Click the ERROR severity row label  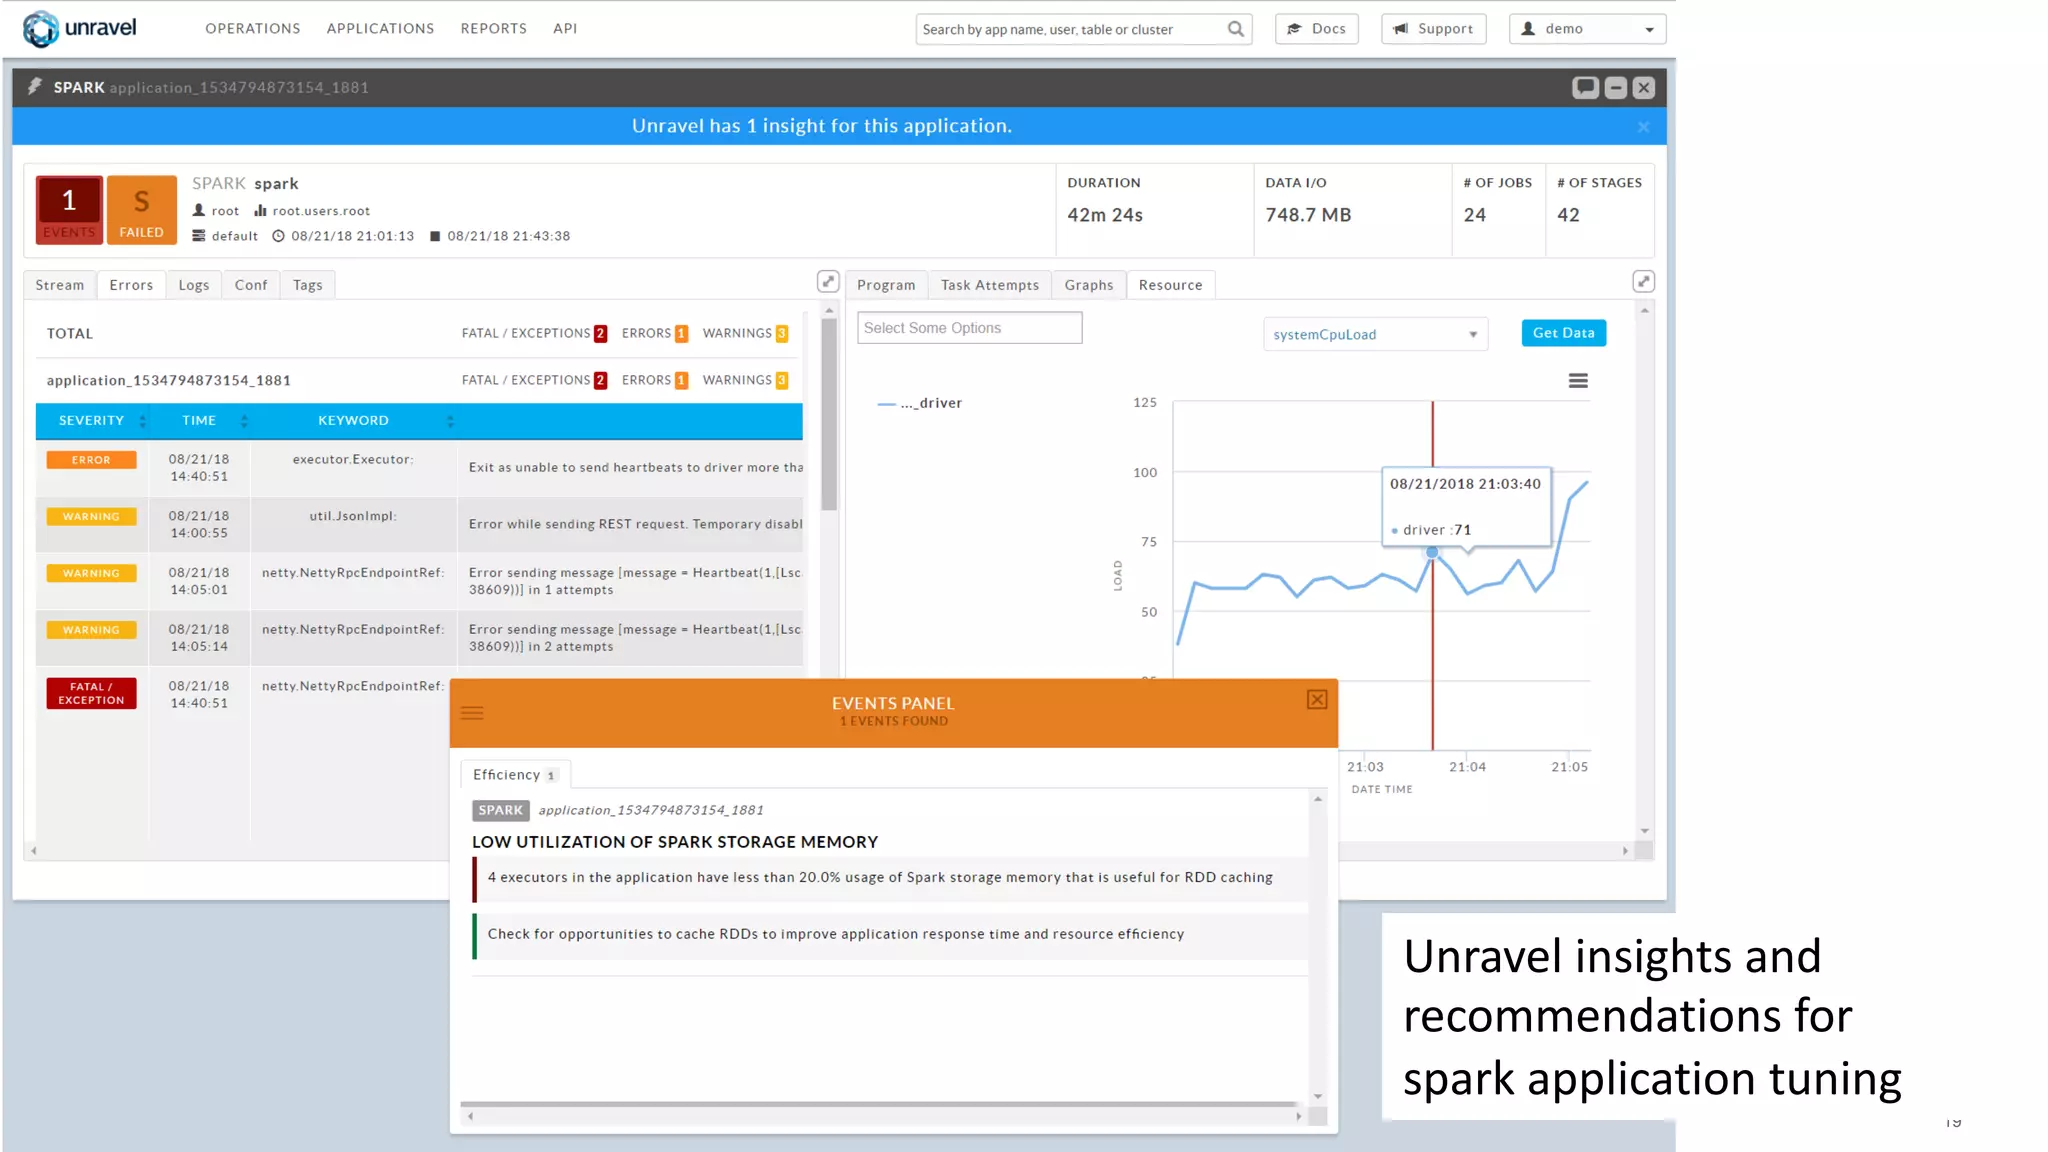(91, 460)
